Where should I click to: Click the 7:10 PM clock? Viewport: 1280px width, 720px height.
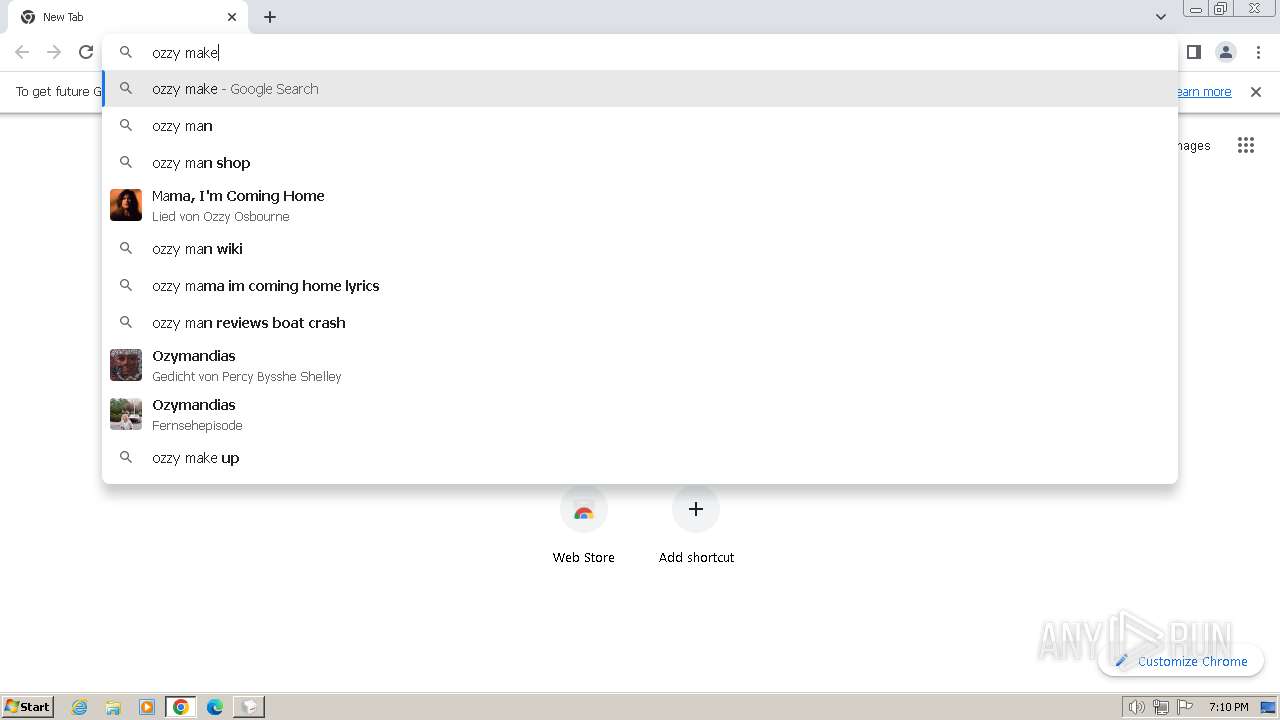pos(1229,707)
